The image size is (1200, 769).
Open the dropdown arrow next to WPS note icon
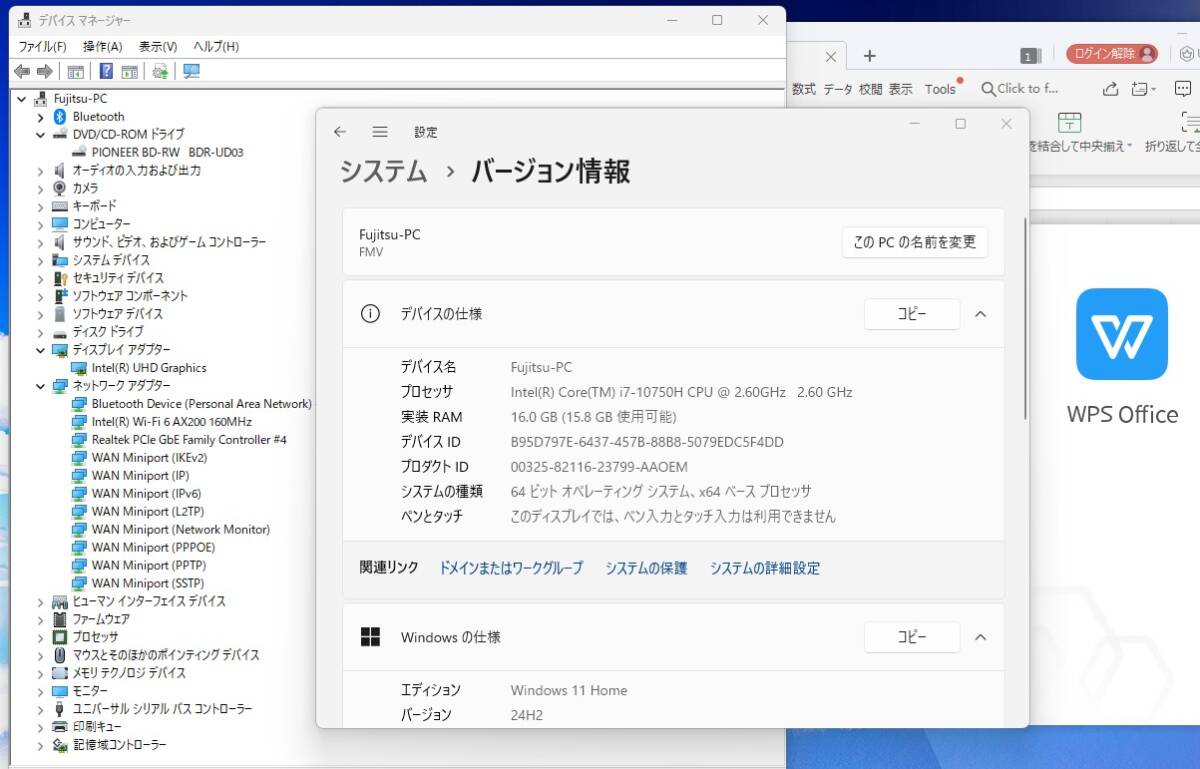(1153, 89)
